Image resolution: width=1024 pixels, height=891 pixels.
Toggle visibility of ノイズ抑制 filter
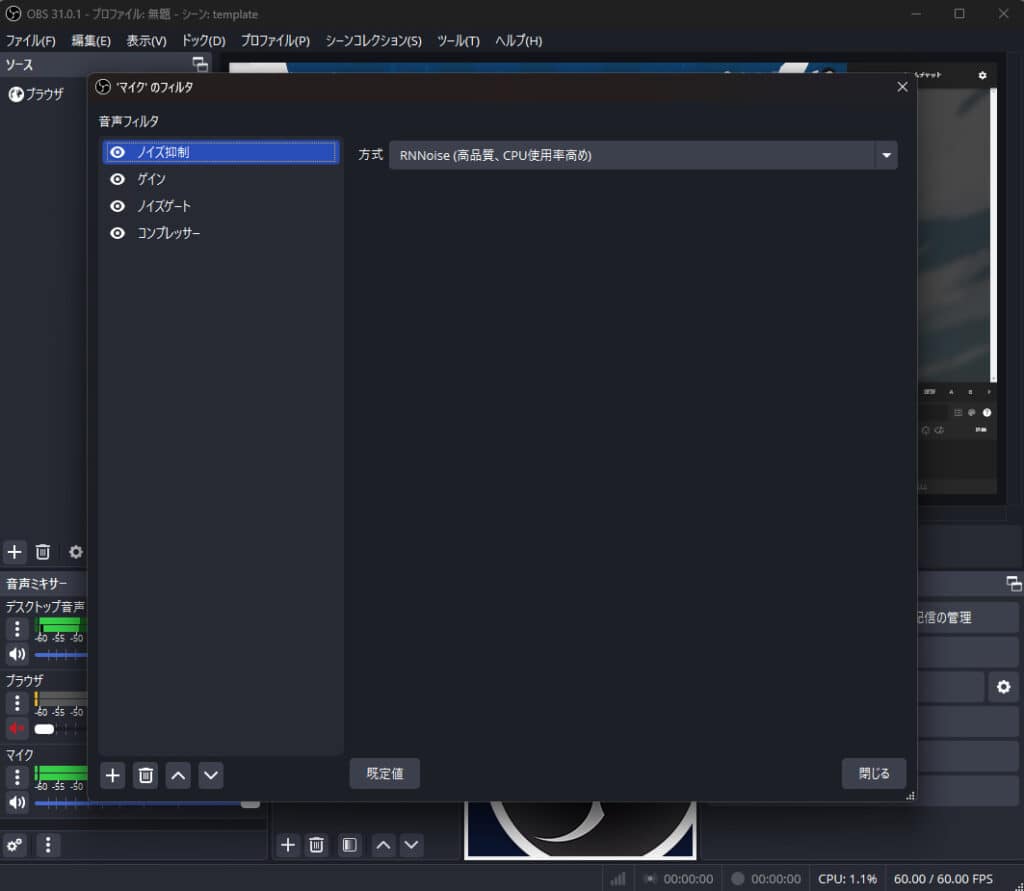coord(118,152)
